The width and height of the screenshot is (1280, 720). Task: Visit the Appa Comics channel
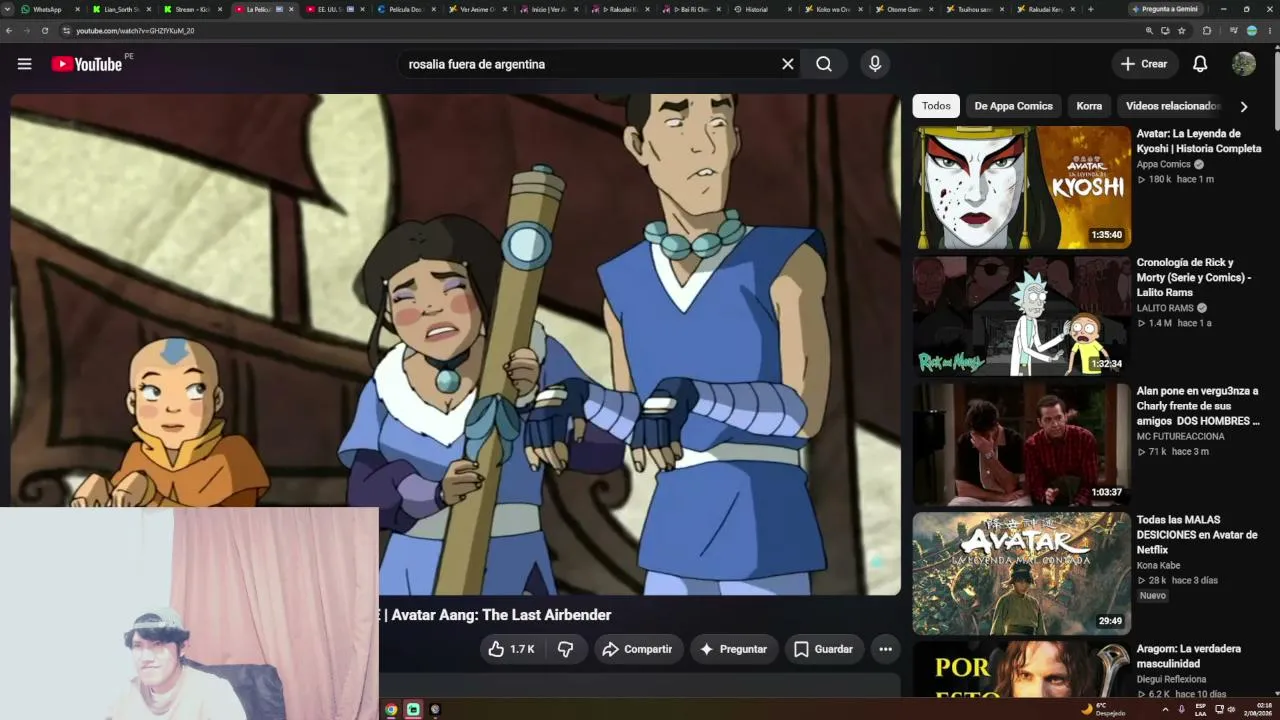click(x=1164, y=164)
